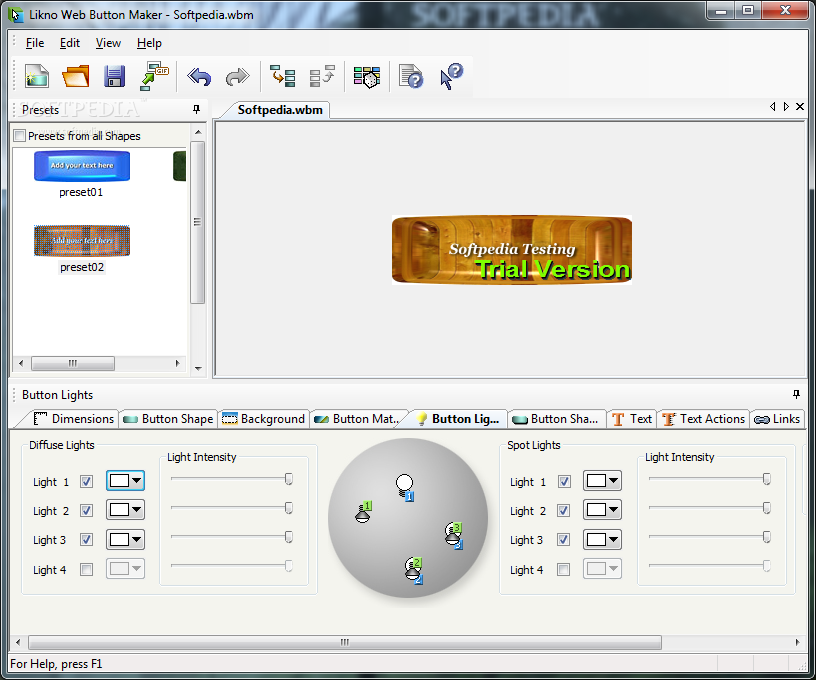Switch to the Dimensions tab
The image size is (816, 680).
73,419
